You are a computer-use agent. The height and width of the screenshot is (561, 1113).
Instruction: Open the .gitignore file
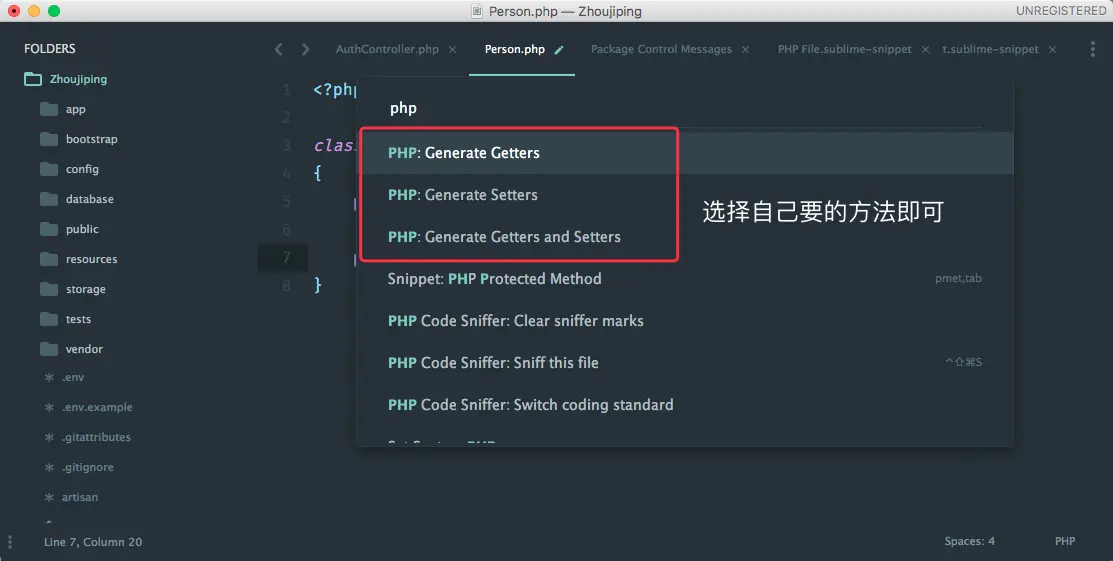[x=87, y=467]
